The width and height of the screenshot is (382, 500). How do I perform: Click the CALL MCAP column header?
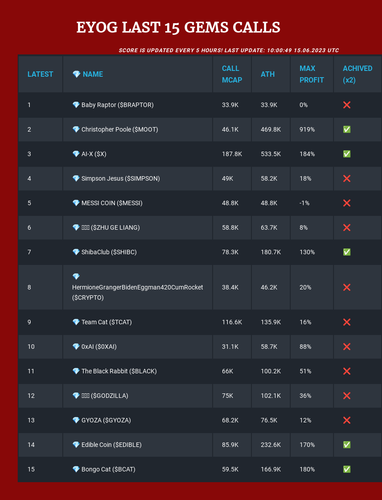point(232,74)
